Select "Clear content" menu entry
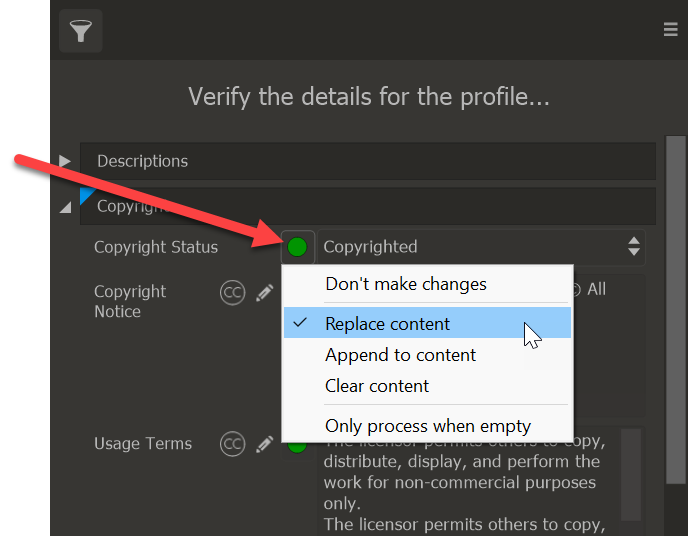Viewport: 688px width, 536px height. (427, 386)
